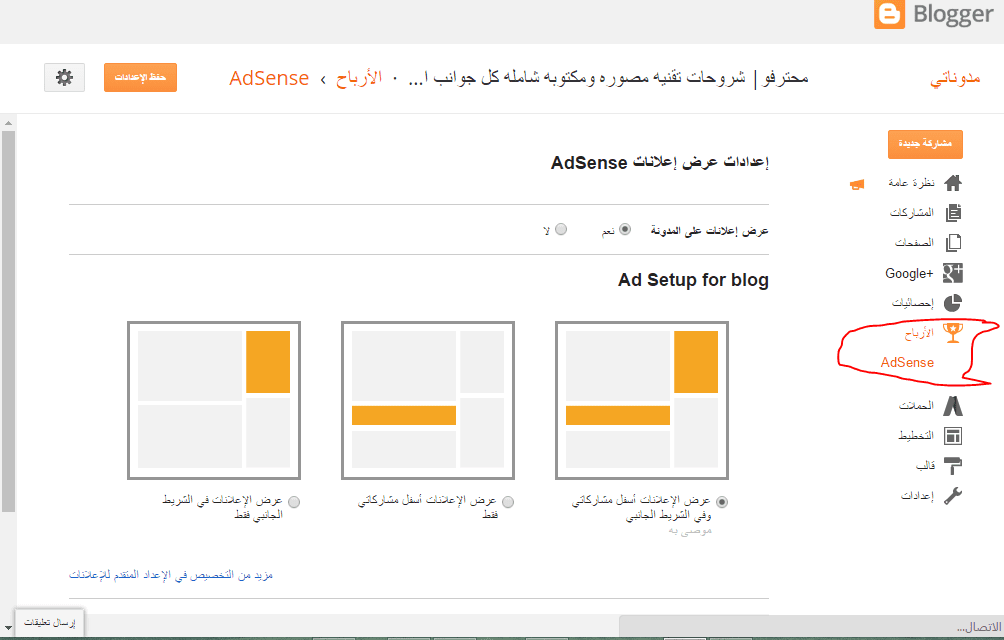Click 'الأرباح' breadcrumb link in header
The height and width of the screenshot is (640, 1004).
pyautogui.click(x=359, y=78)
